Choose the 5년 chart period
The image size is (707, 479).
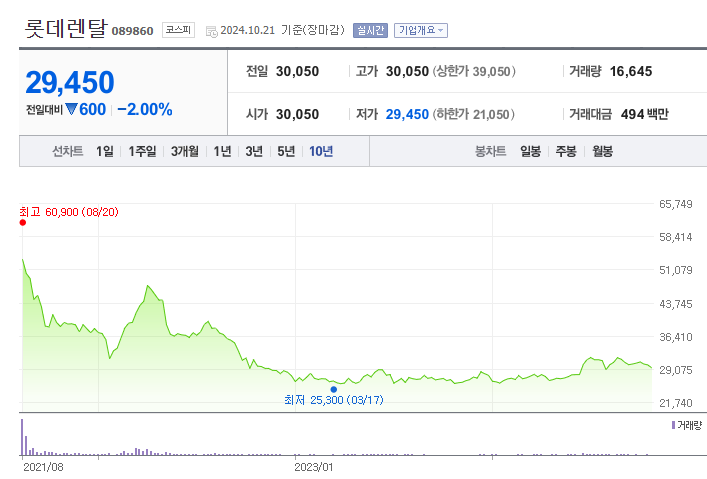286,151
